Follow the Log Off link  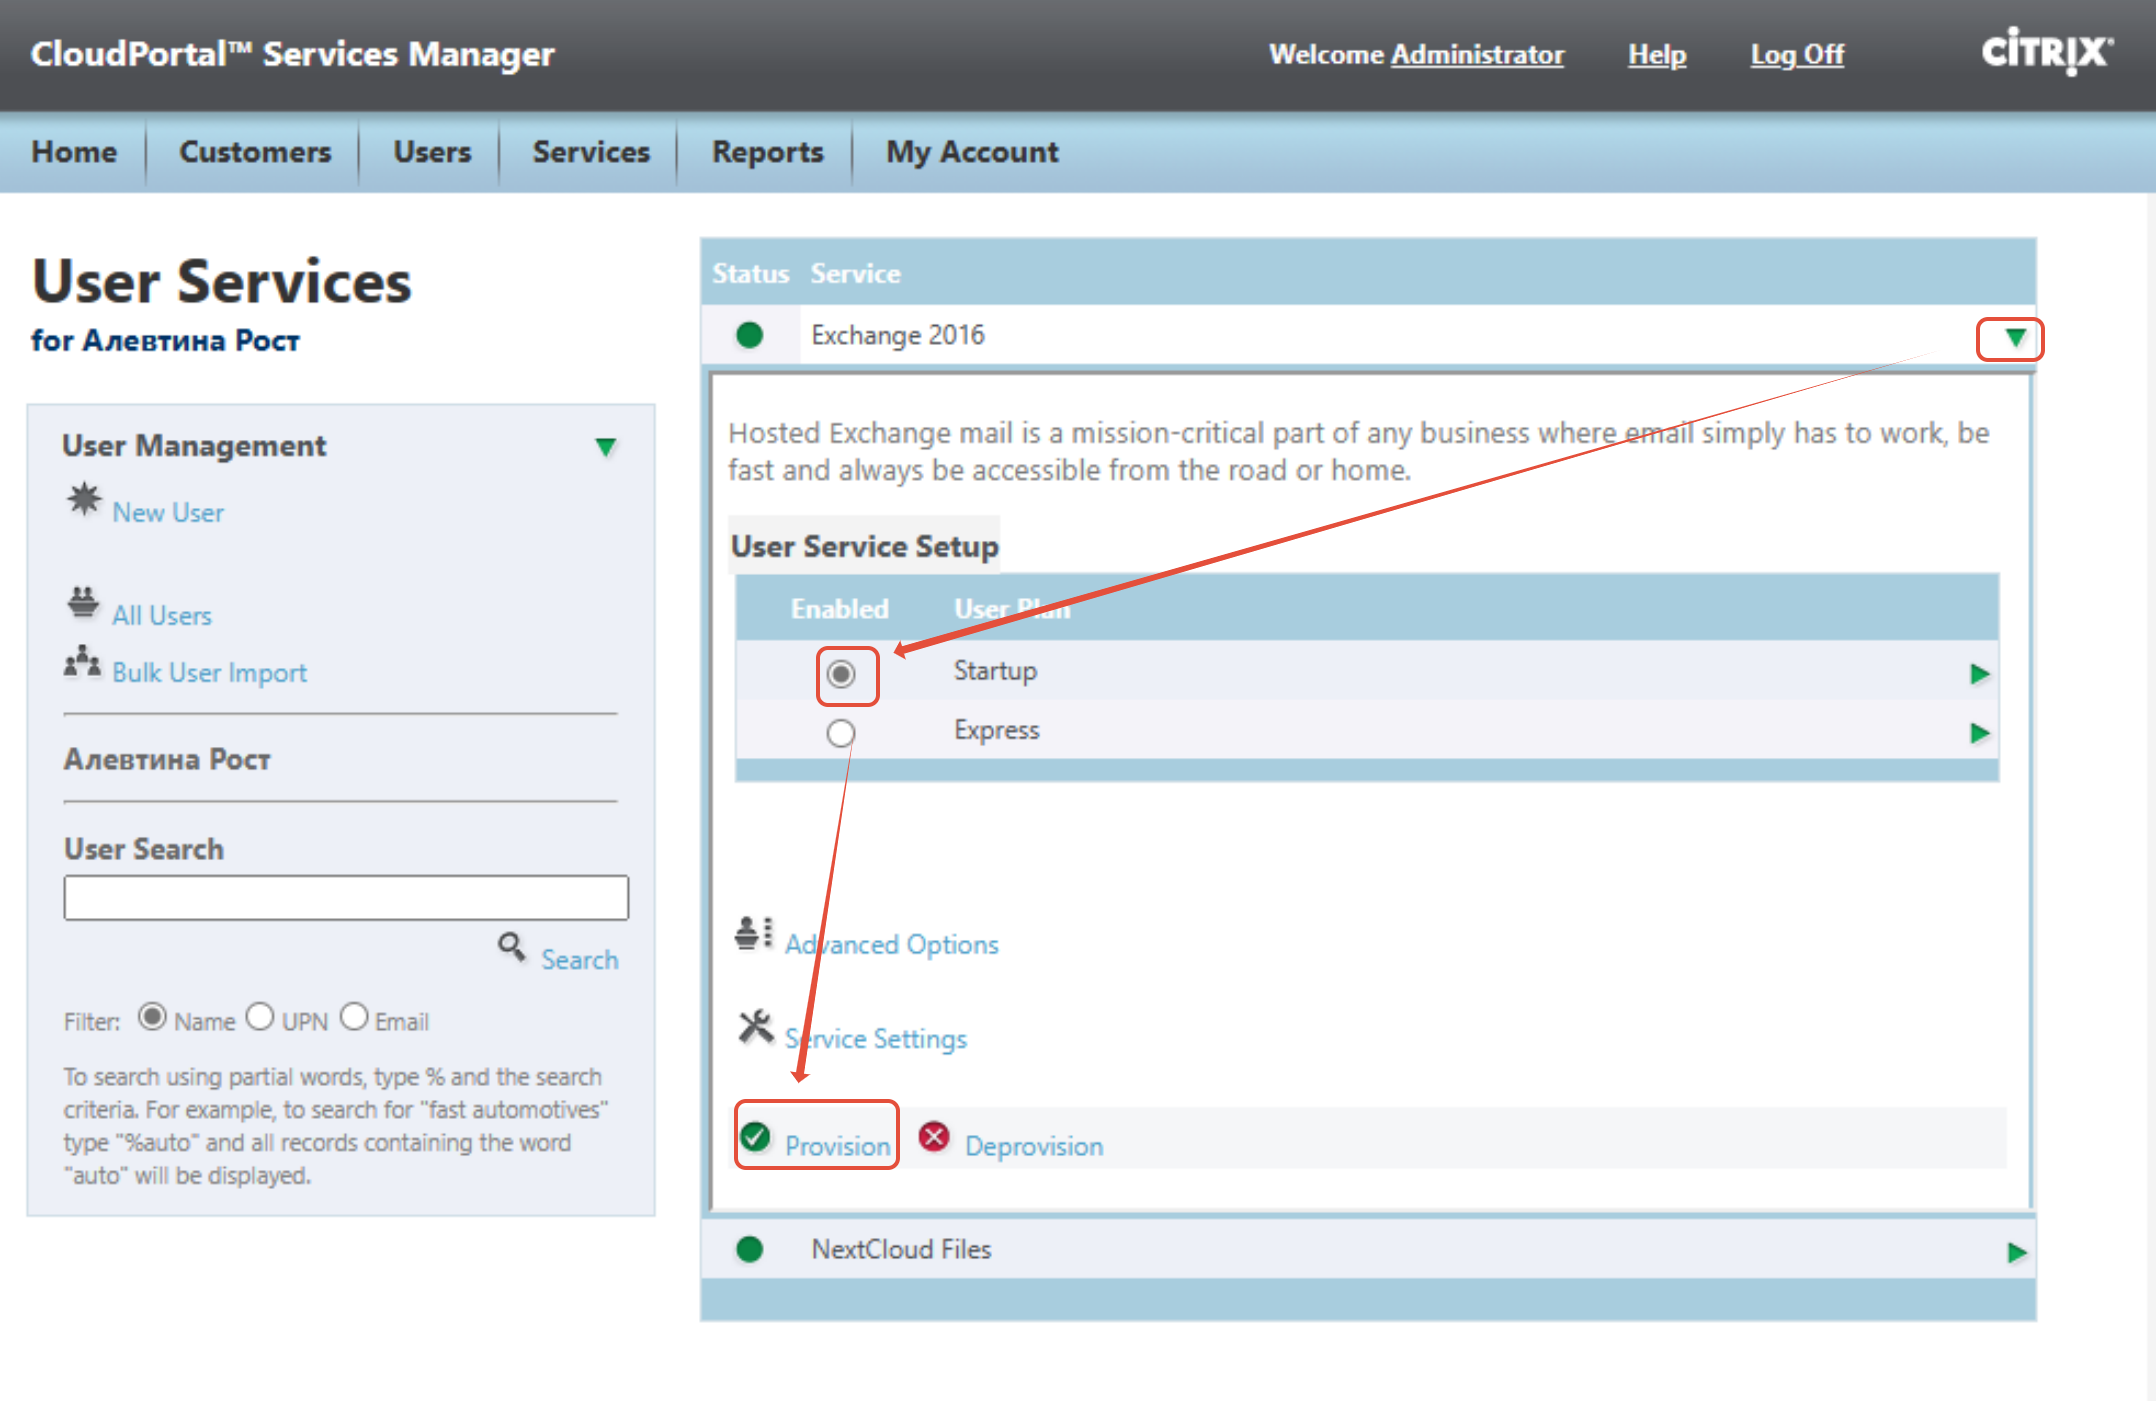(1797, 54)
